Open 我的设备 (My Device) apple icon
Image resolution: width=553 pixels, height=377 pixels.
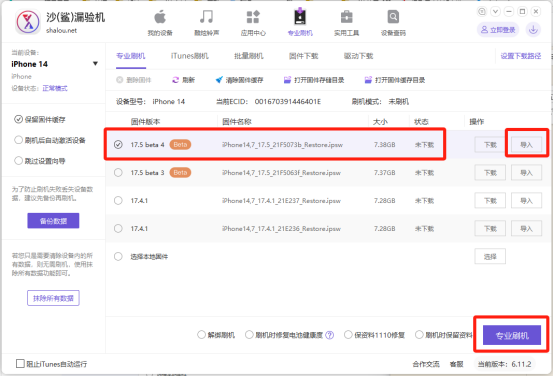[160, 17]
